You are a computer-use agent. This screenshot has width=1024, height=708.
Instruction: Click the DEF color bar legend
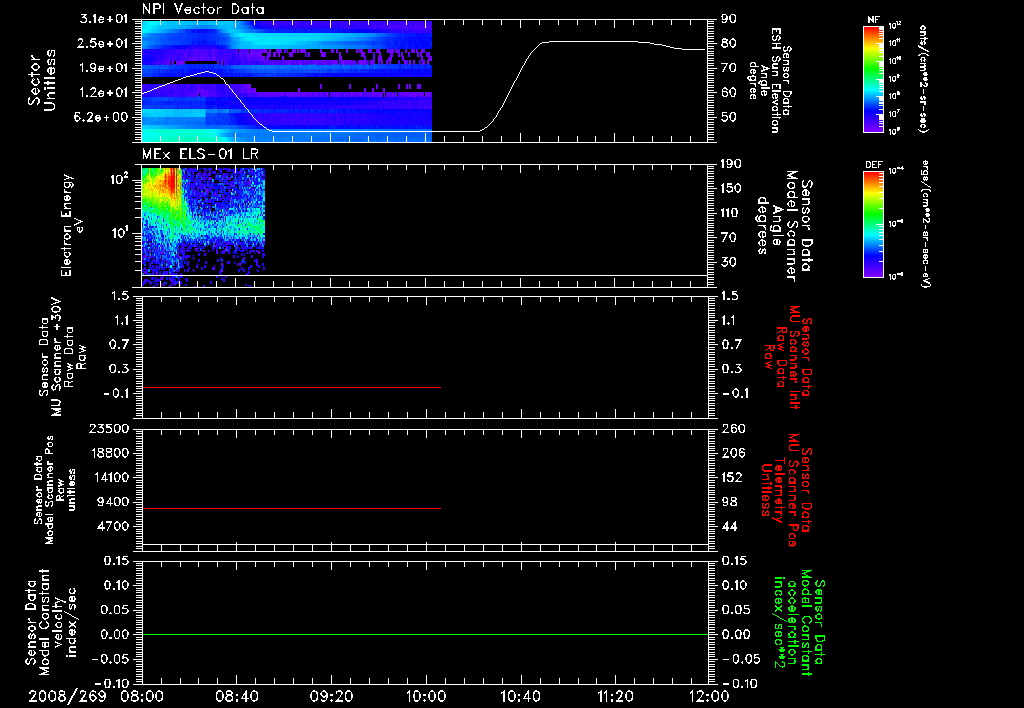point(873,224)
